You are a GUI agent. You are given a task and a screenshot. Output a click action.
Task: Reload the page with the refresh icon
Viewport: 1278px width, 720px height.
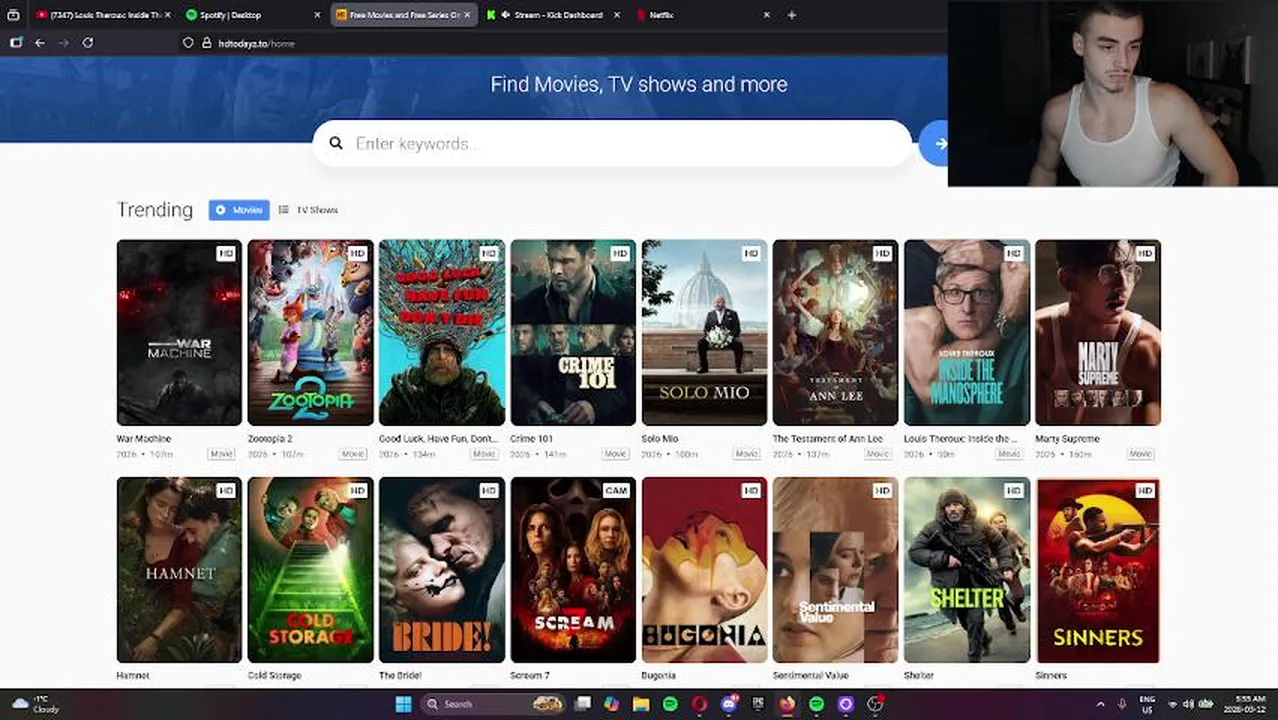coord(88,43)
